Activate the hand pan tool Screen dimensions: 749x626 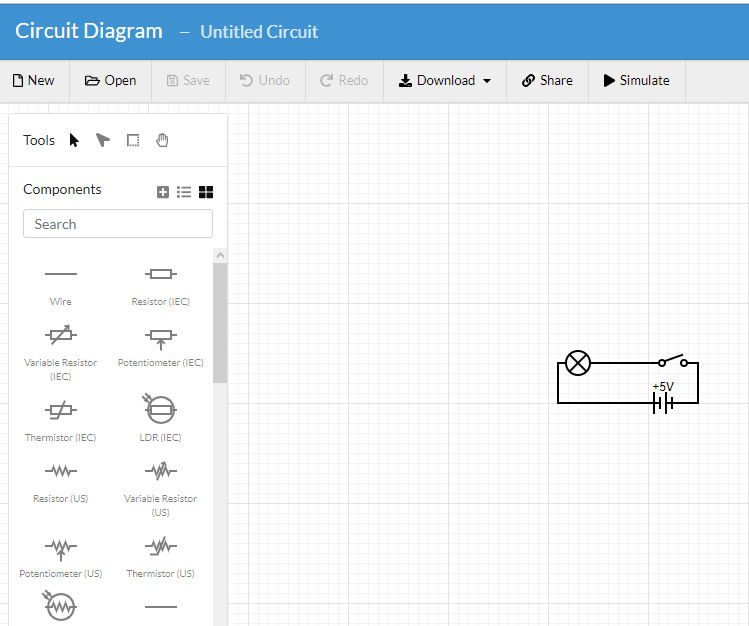[162, 140]
